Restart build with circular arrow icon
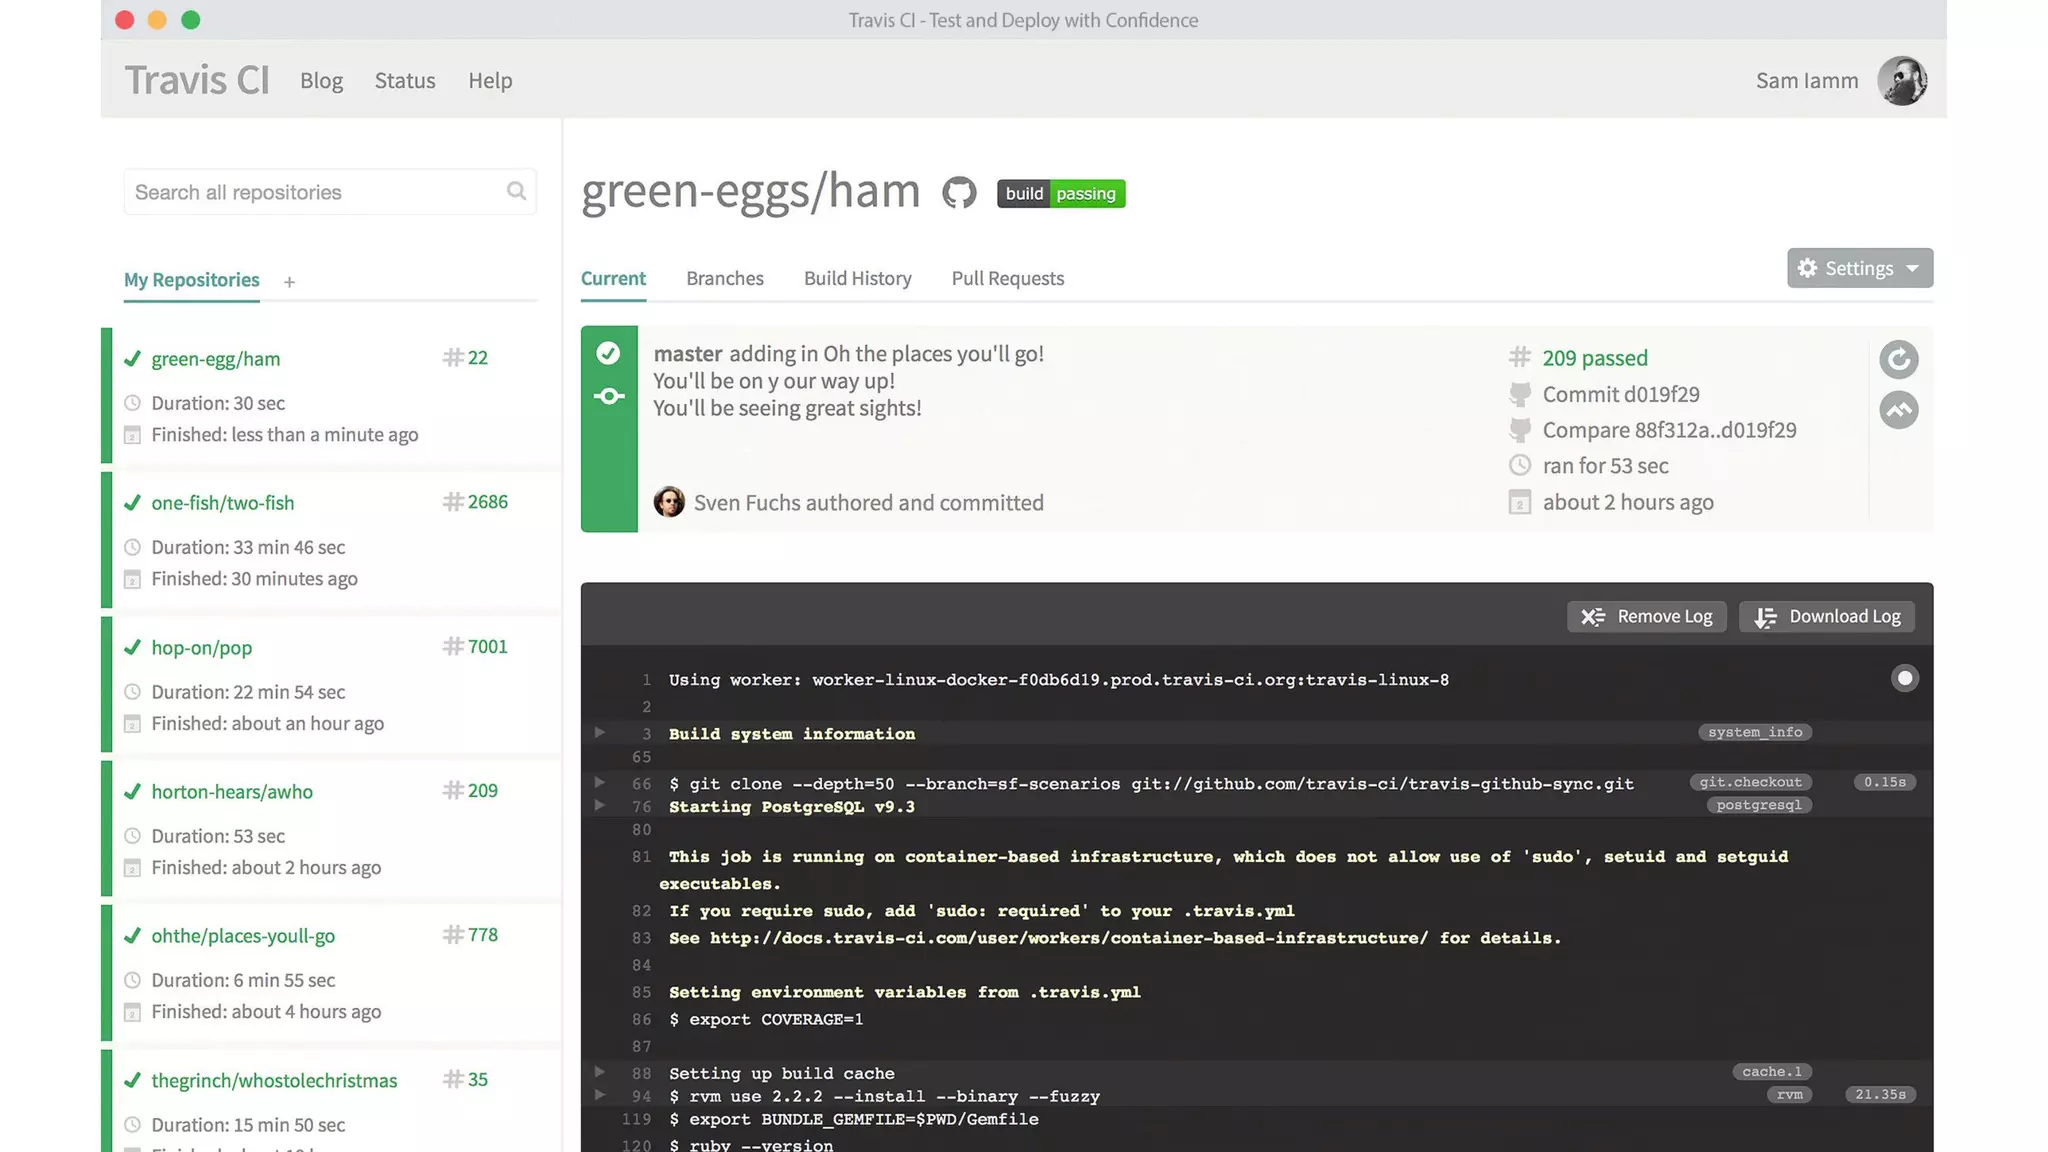Image resolution: width=2048 pixels, height=1152 pixels. click(1898, 359)
